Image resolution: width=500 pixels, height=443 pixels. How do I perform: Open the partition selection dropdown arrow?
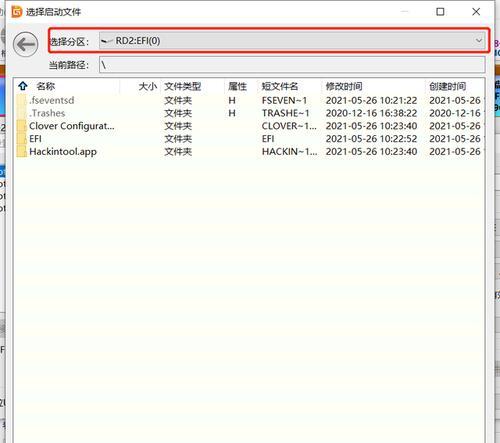coord(479,41)
